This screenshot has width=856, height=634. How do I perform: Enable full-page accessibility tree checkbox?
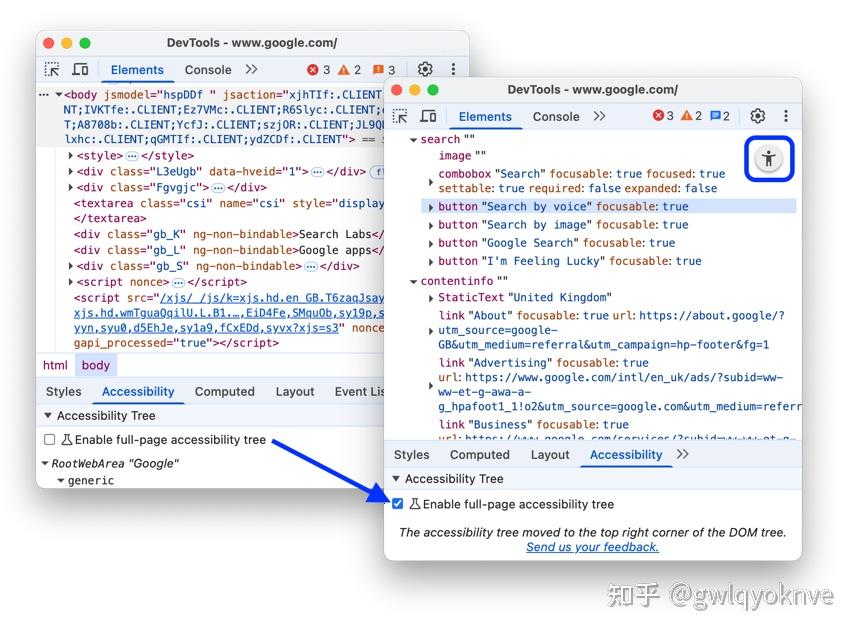(x=398, y=503)
